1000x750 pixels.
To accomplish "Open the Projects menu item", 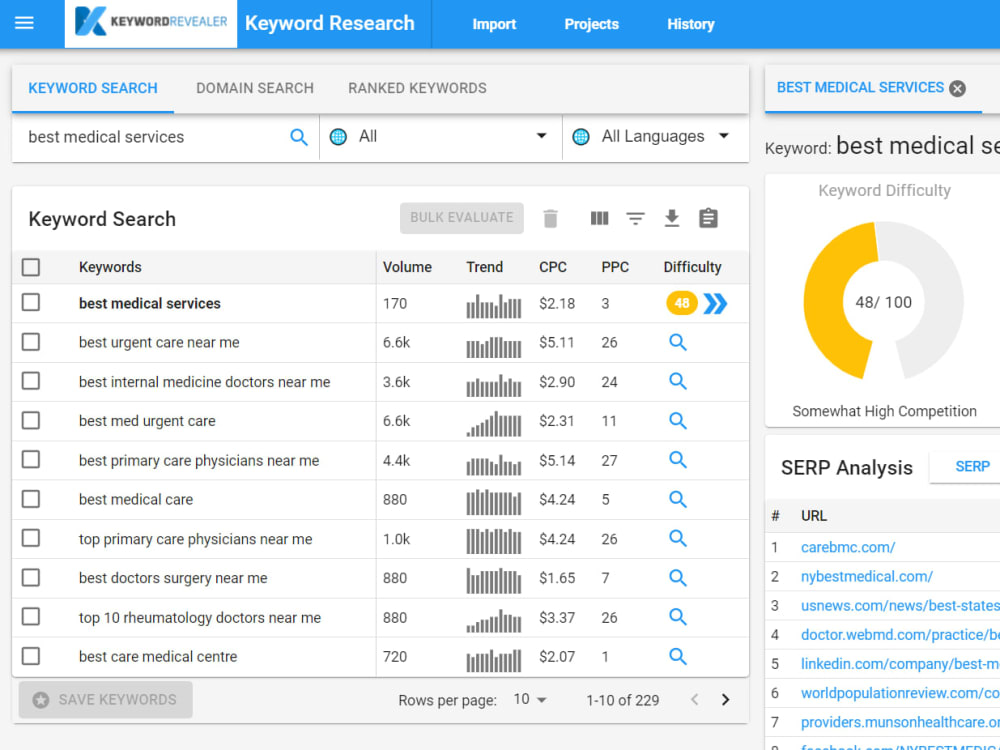I will pyautogui.click(x=591, y=24).
